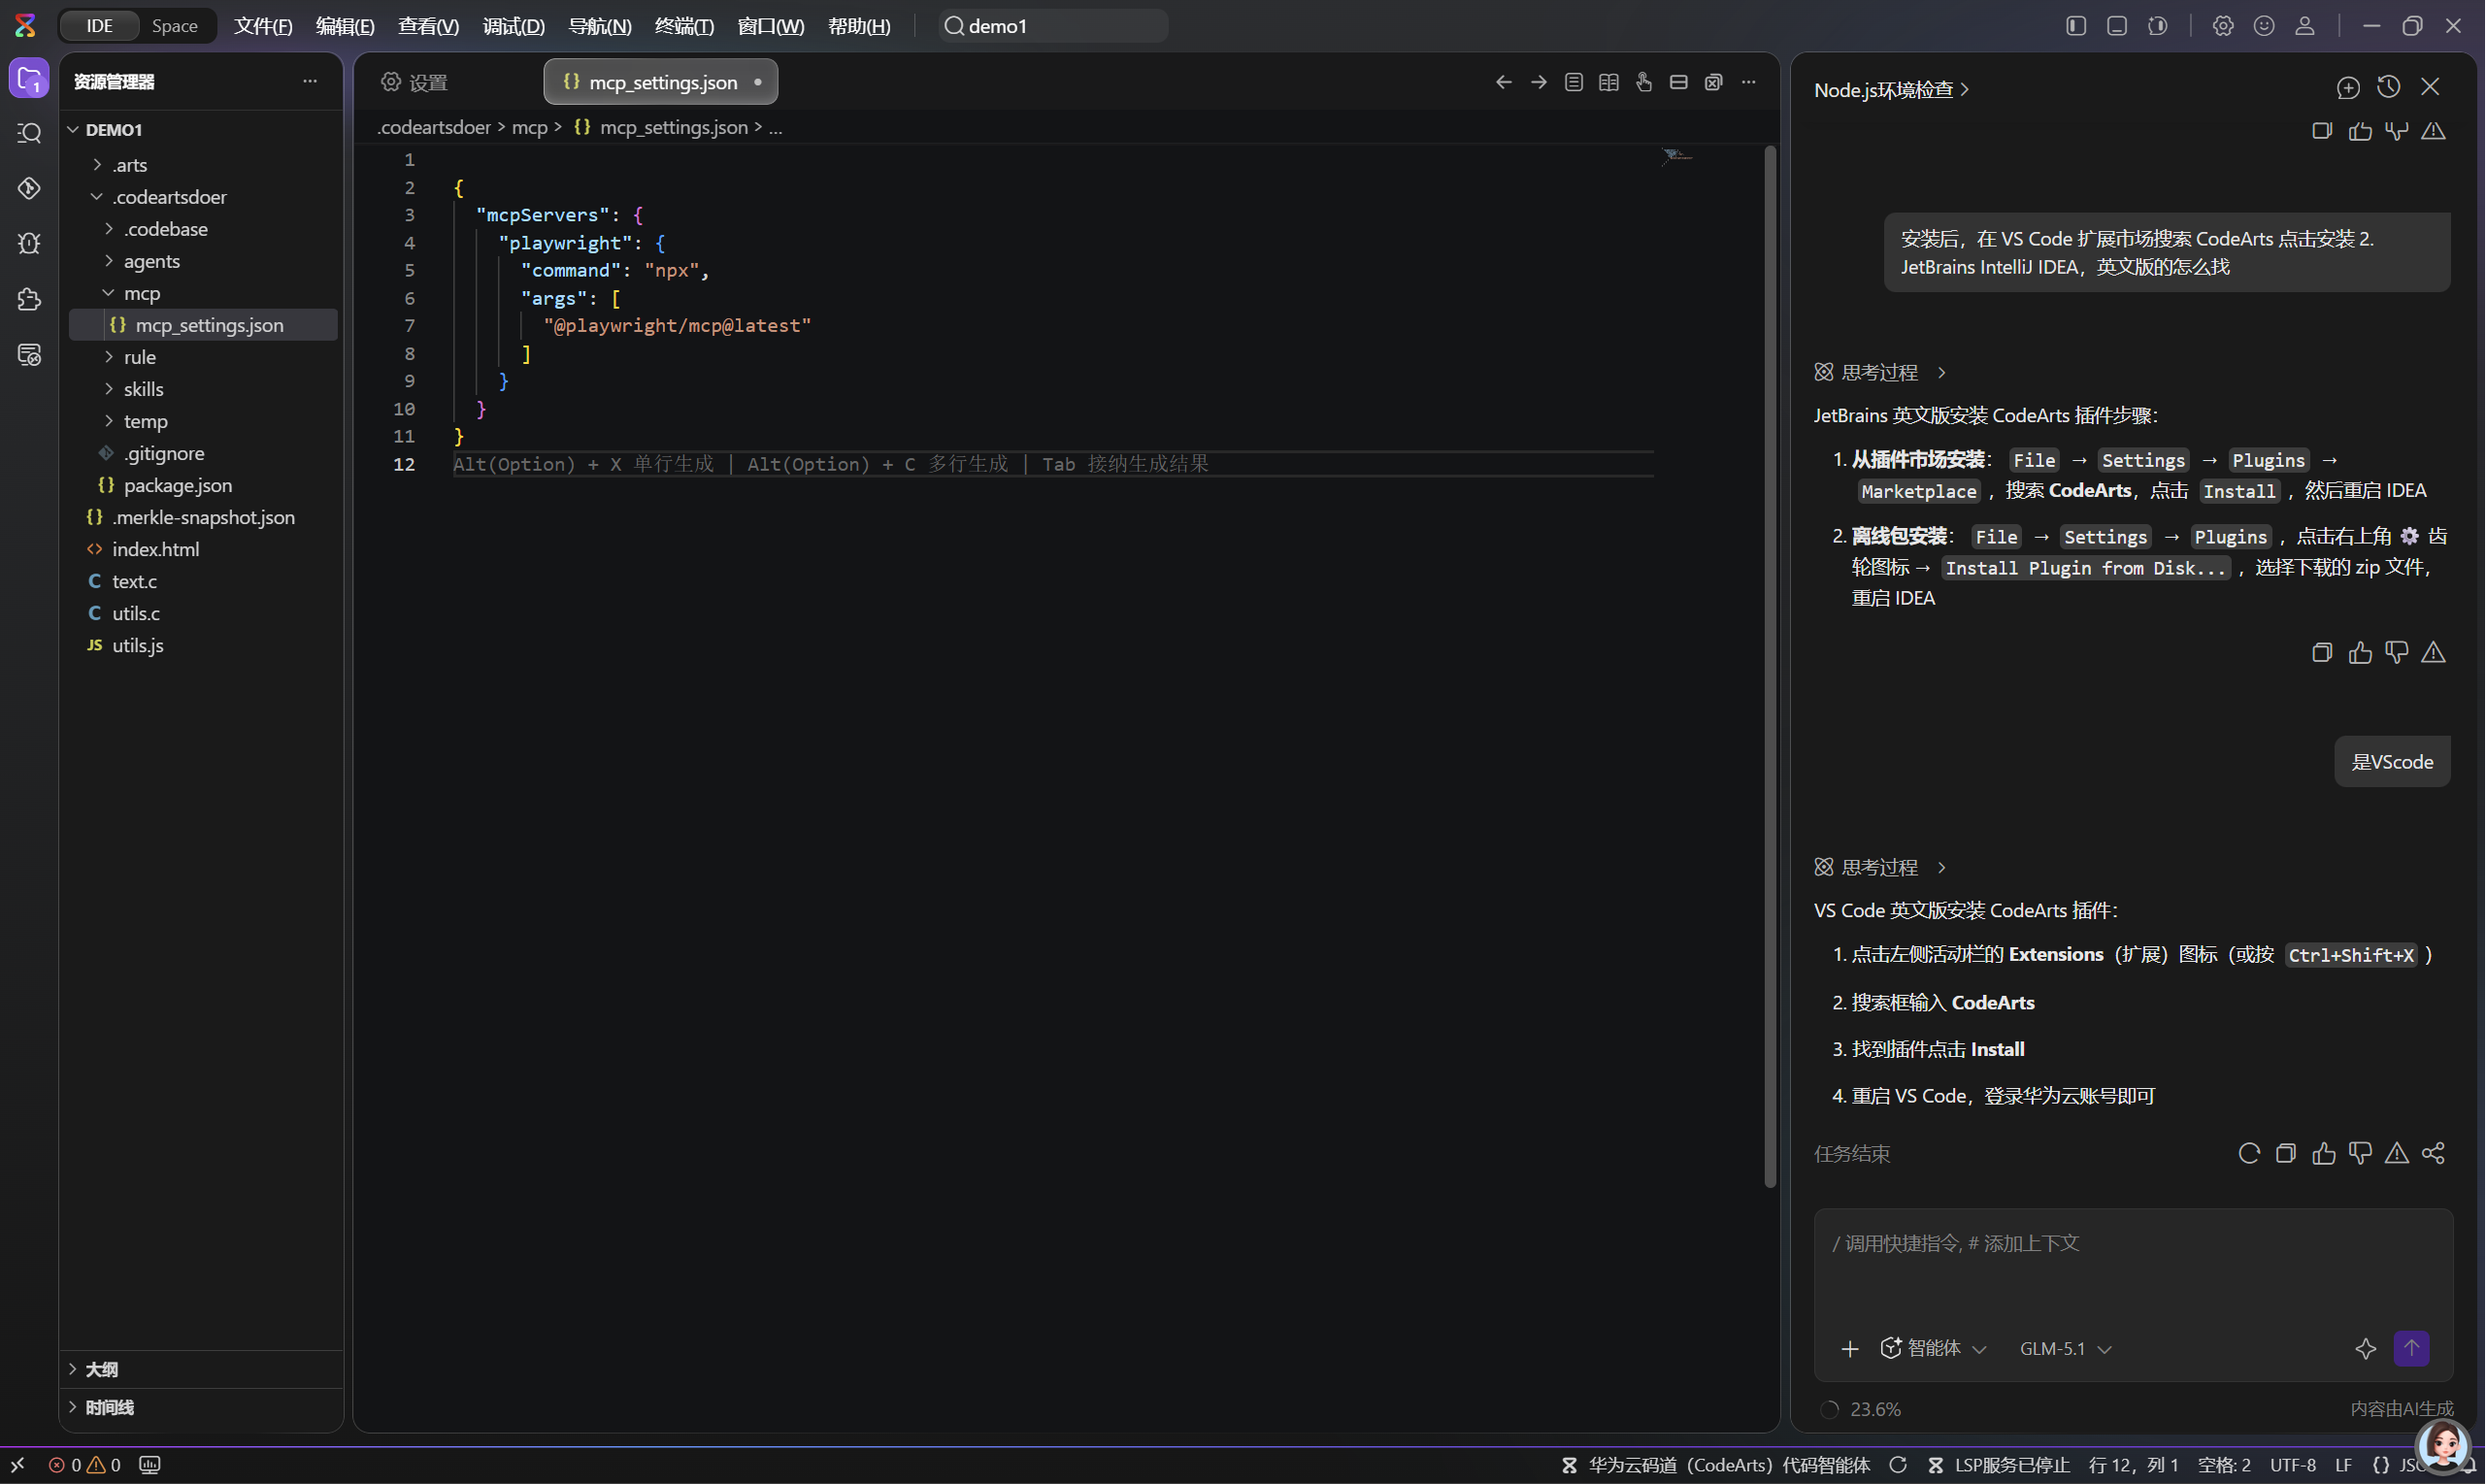Regenerate the last VS Code answer
This screenshot has width=2486, height=1484.
coord(2249,1153)
